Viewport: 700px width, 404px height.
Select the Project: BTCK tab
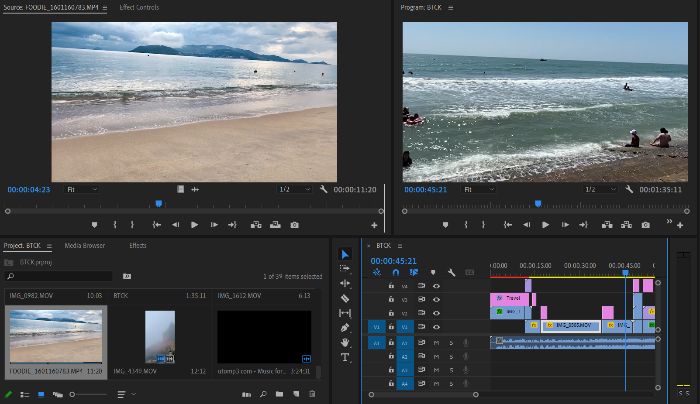click(x=22, y=246)
